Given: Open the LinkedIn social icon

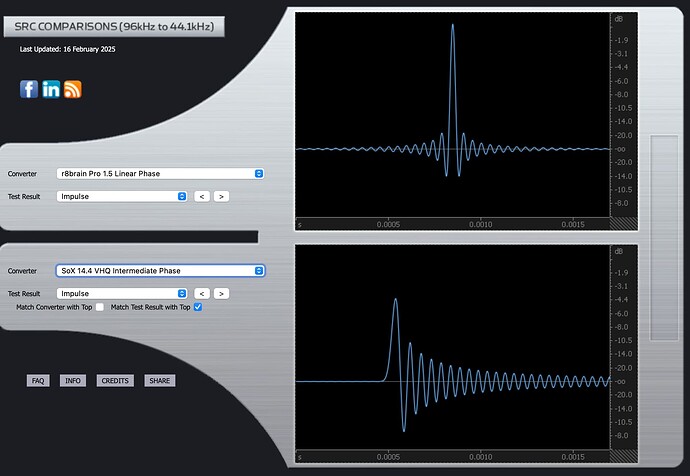Looking at the screenshot, I should point(51,89).
